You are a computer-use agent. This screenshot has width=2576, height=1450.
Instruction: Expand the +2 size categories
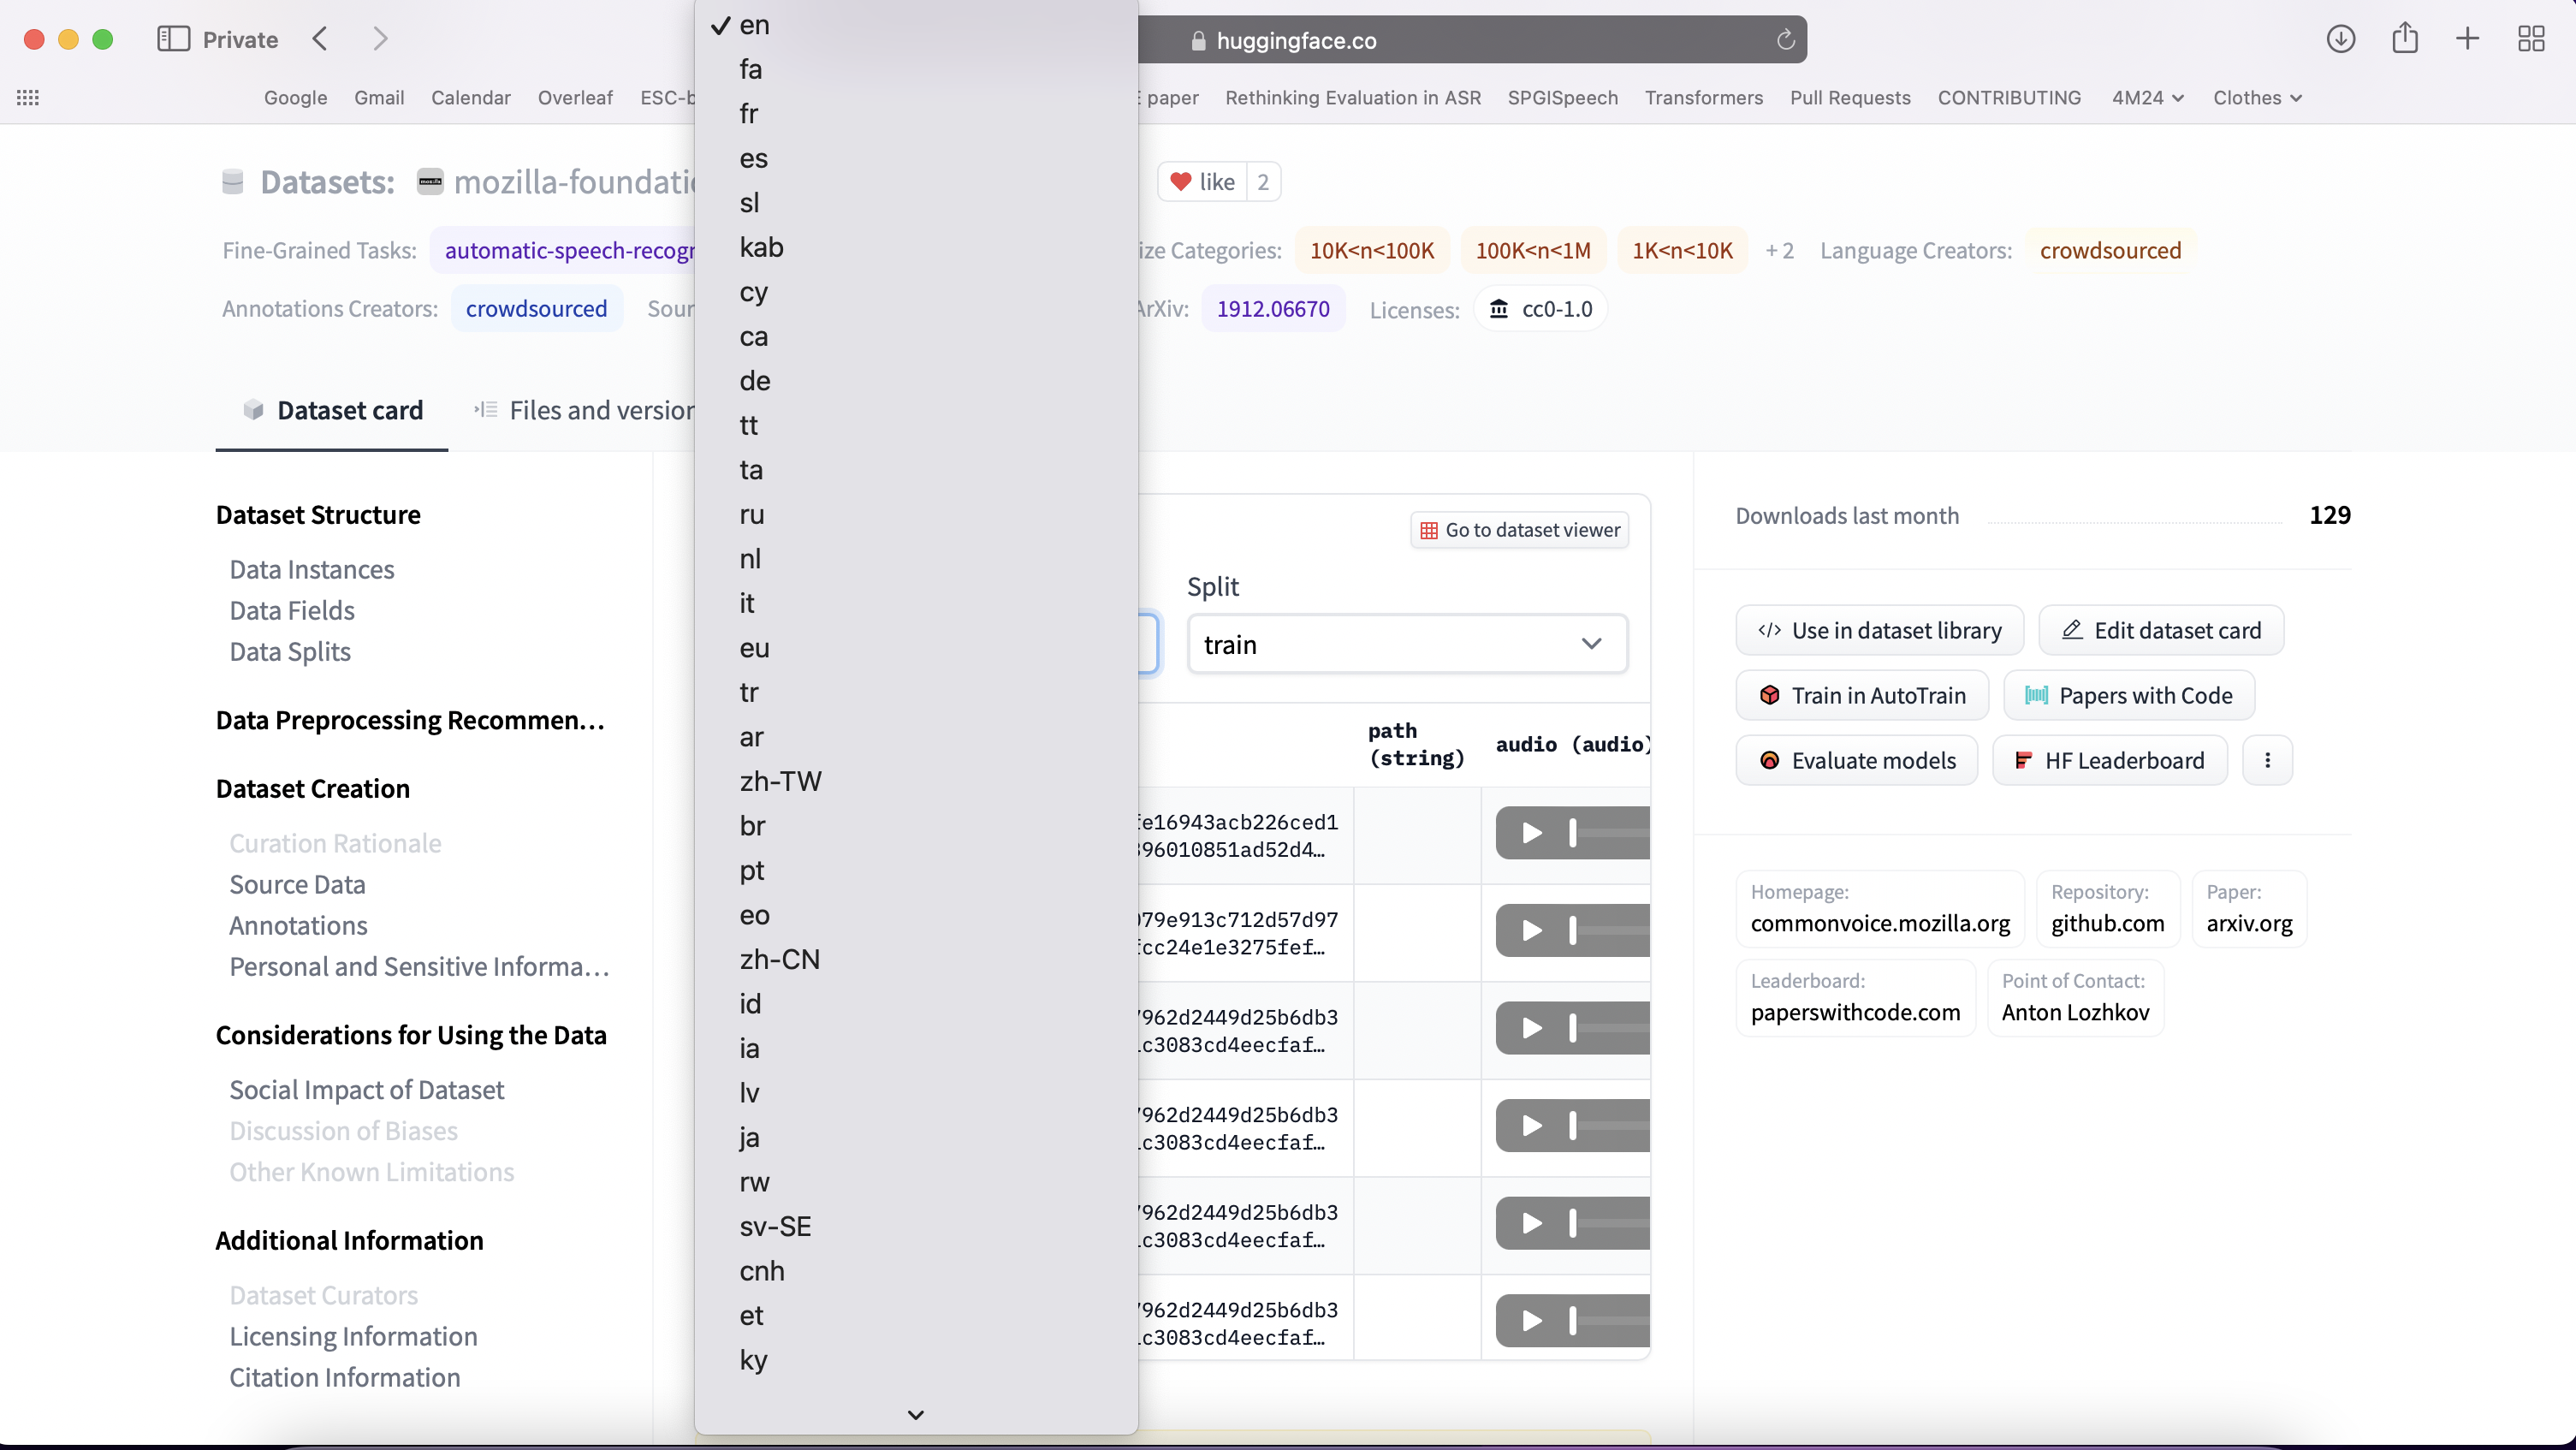coord(1779,250)
